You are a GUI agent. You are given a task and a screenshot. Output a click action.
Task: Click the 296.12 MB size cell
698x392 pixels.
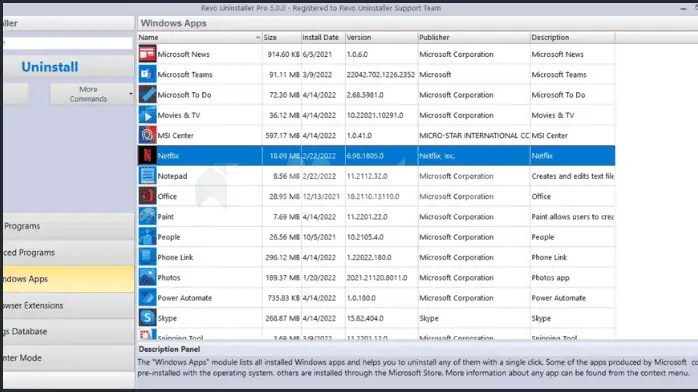coord(281,258)
